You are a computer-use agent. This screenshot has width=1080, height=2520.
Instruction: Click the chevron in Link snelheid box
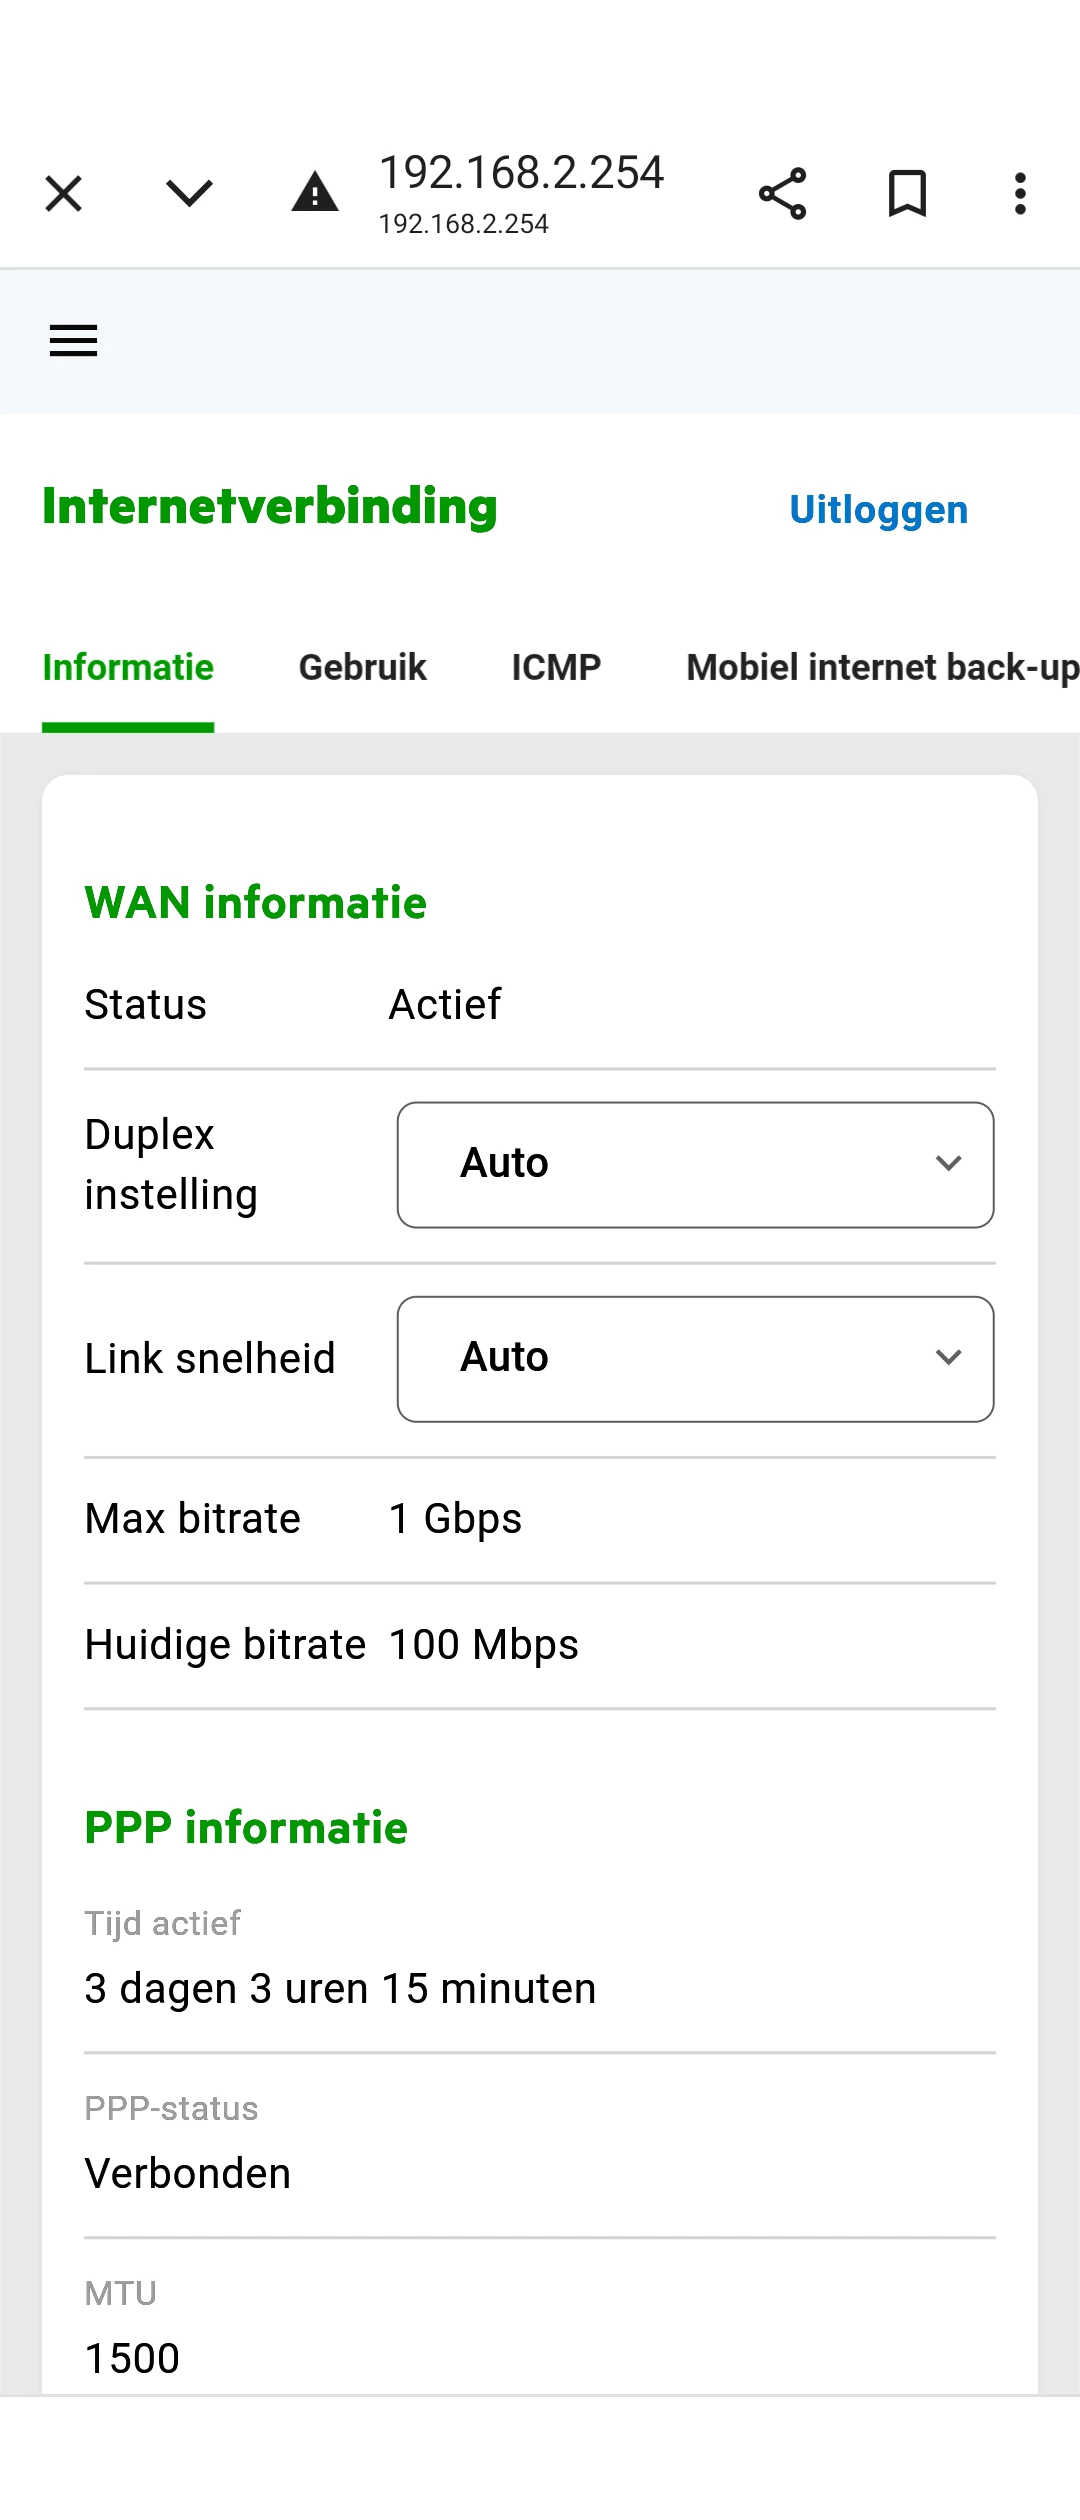948,1357
